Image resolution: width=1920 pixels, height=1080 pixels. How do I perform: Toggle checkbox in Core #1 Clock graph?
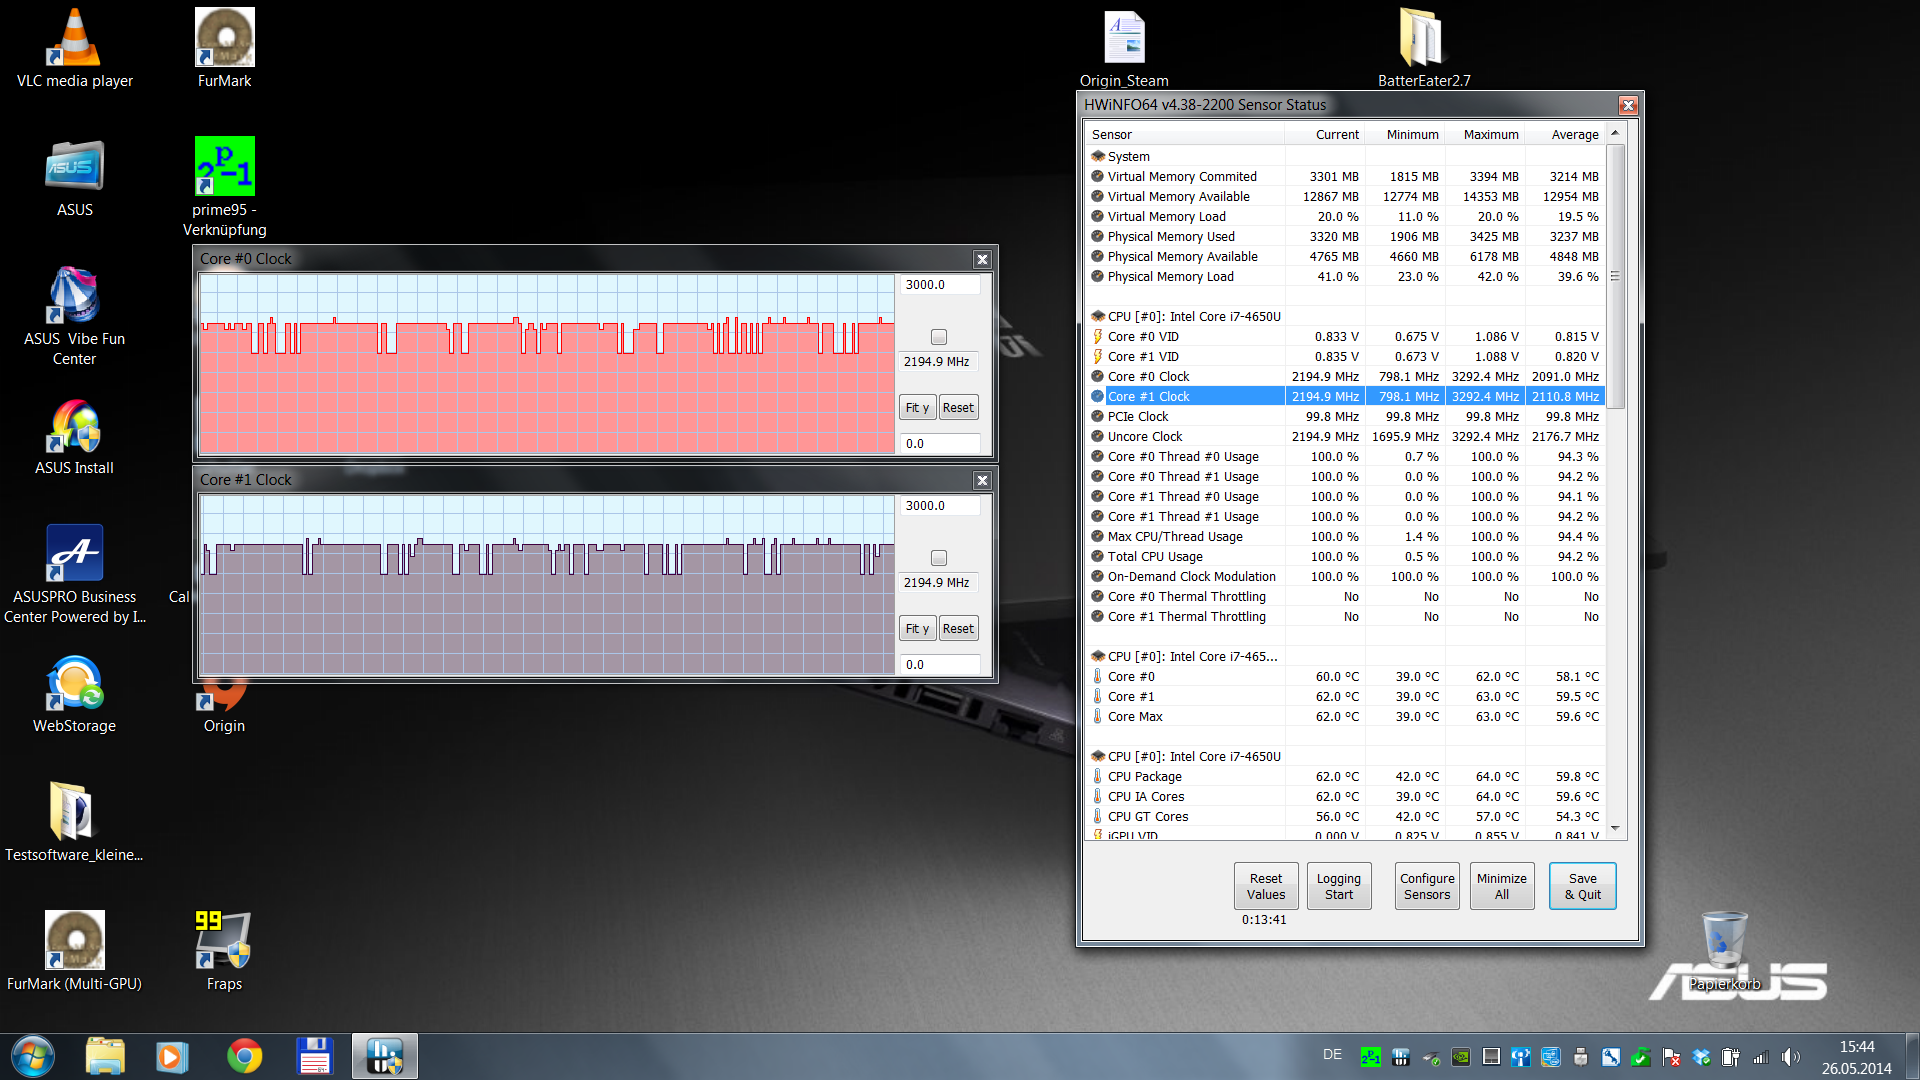point(938,558)
